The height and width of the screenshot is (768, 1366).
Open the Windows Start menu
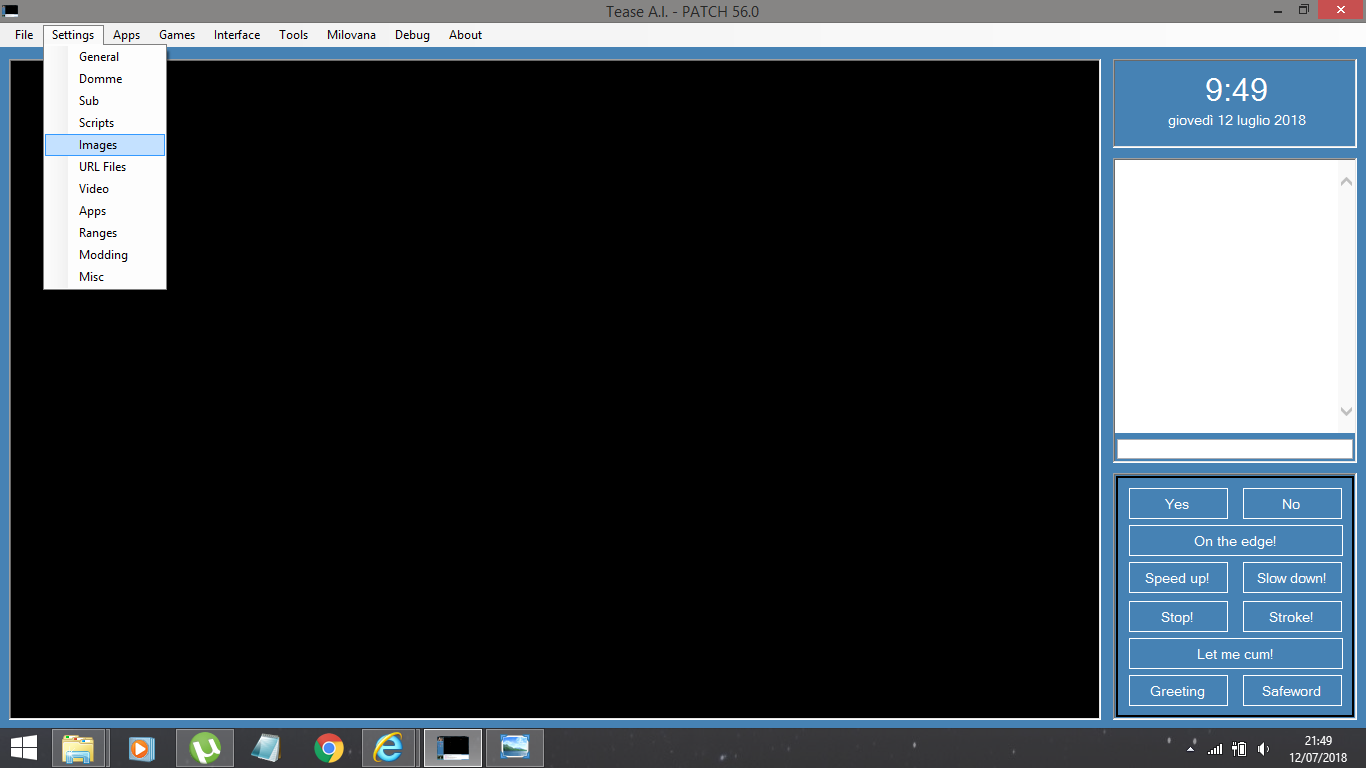[24, 747]
